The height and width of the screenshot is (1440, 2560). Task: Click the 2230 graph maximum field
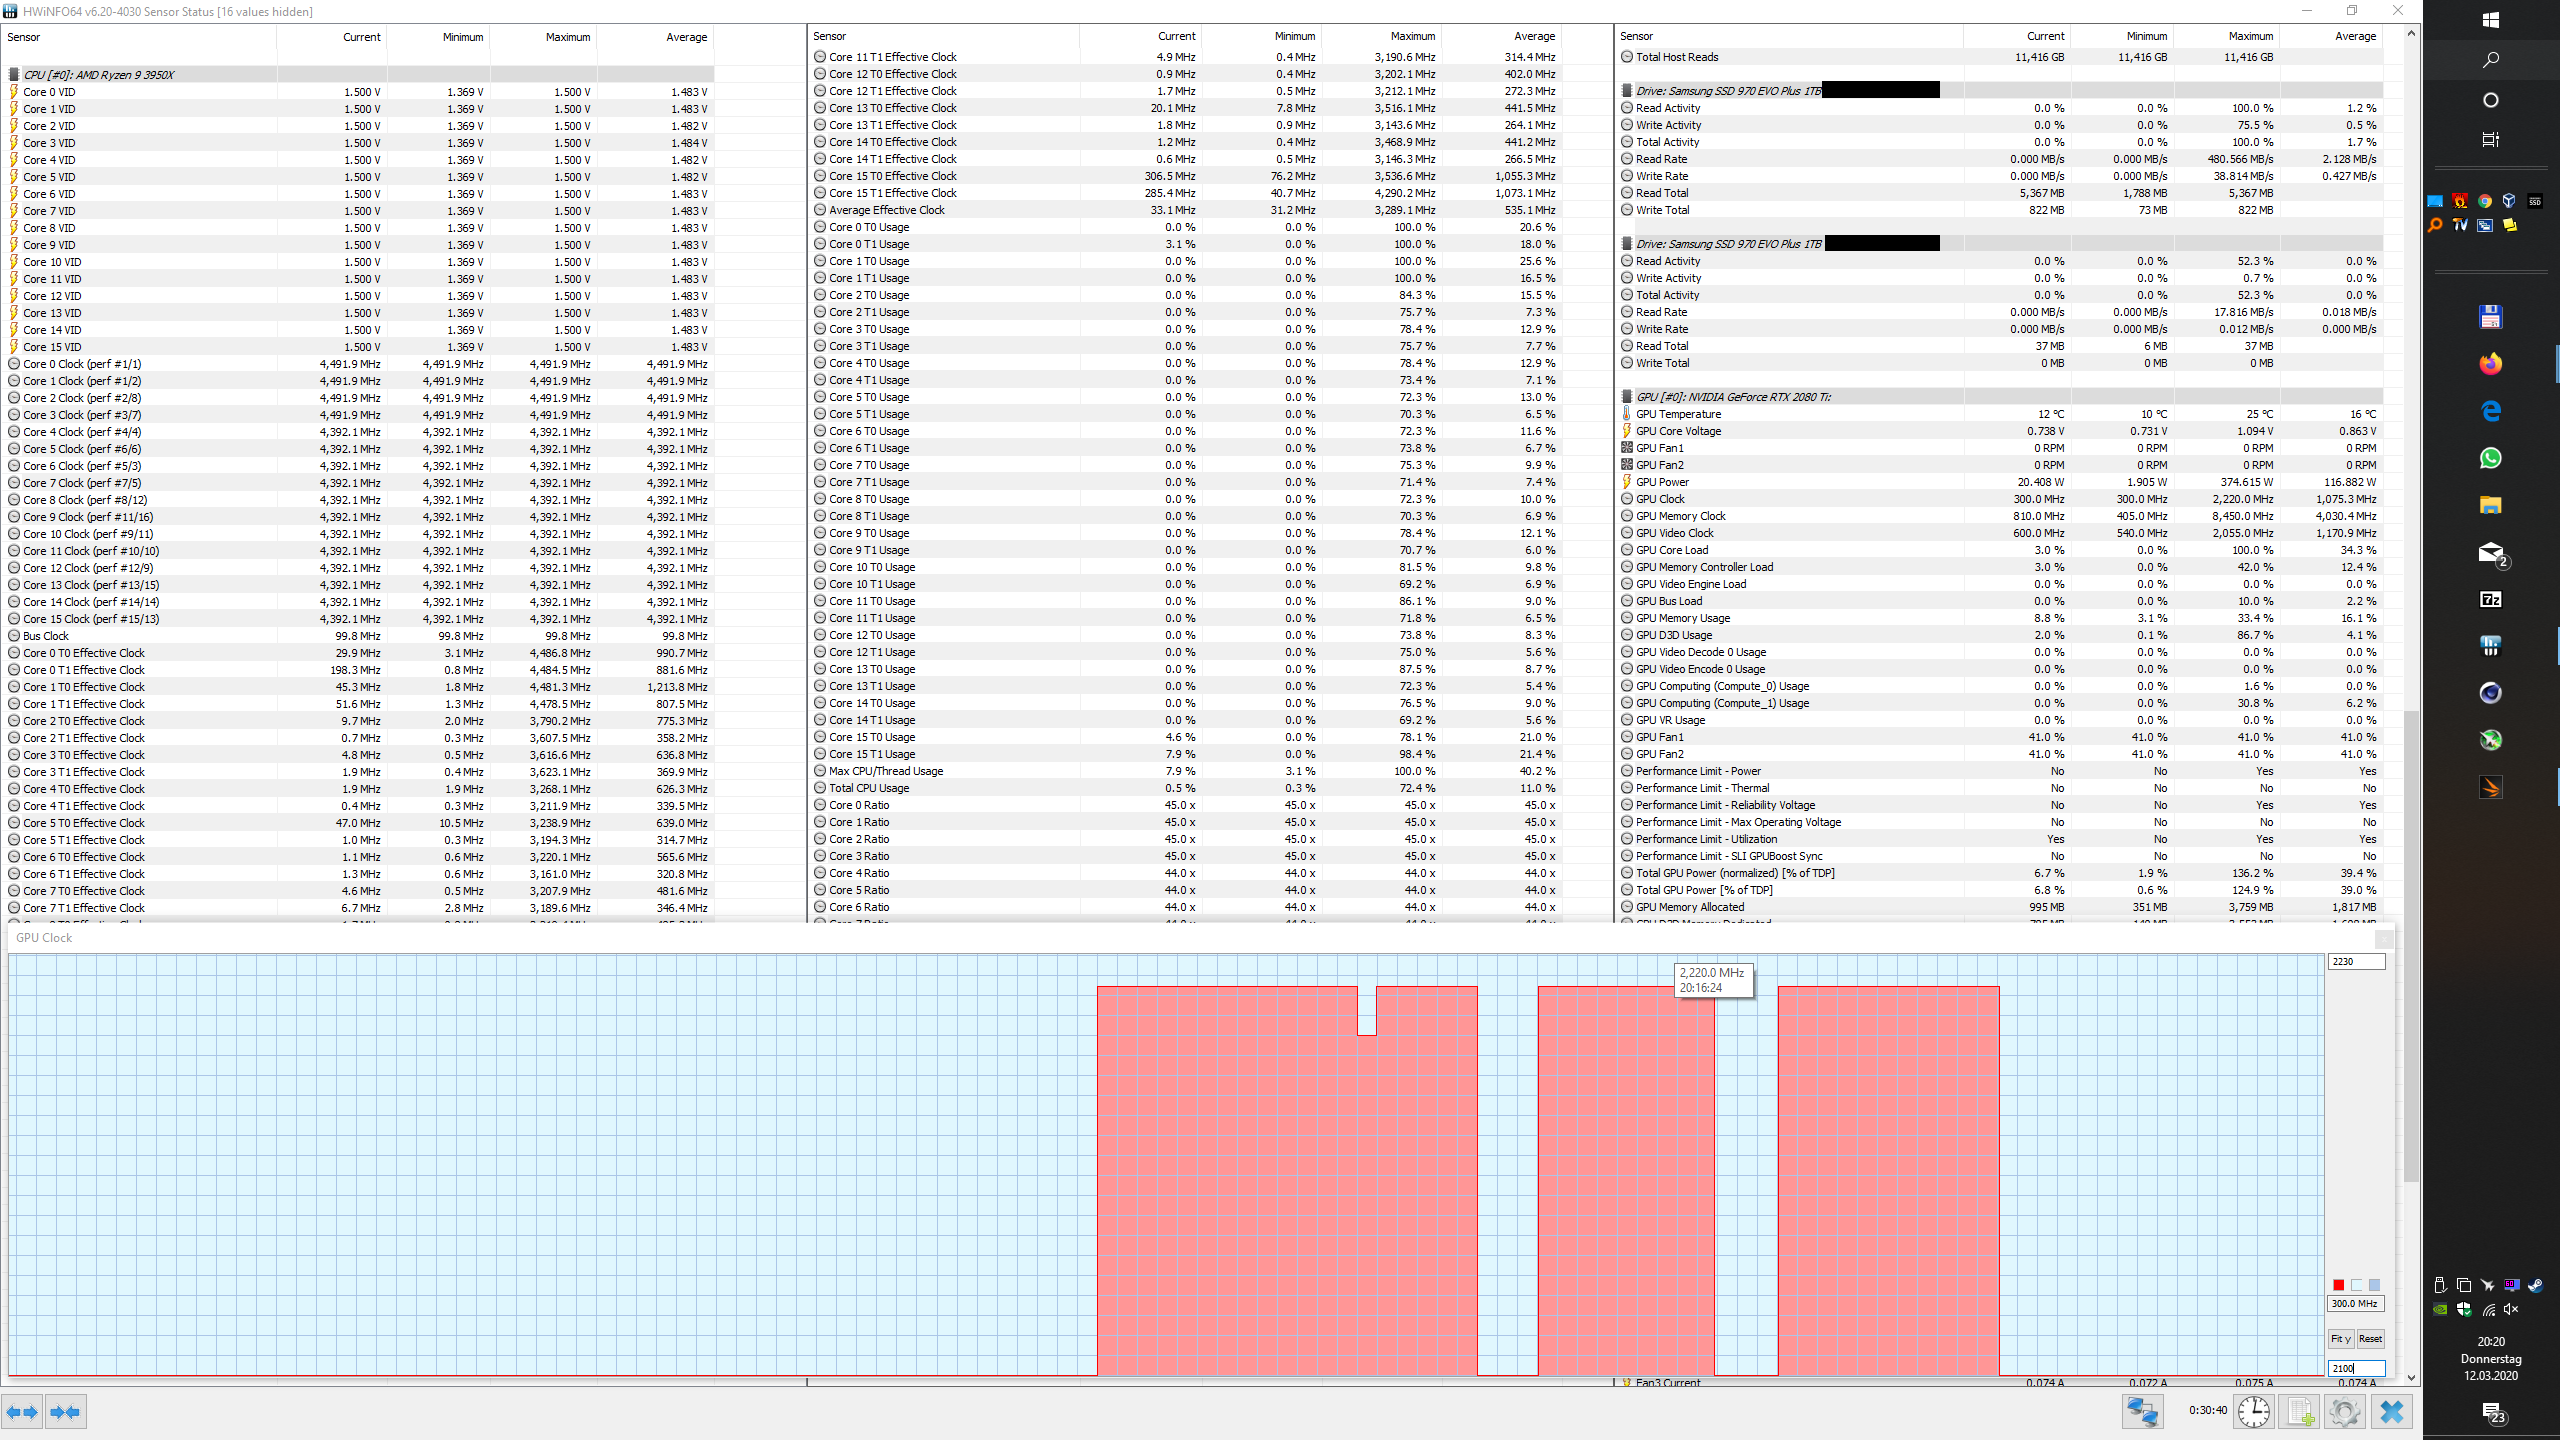tap(2356, 961)
